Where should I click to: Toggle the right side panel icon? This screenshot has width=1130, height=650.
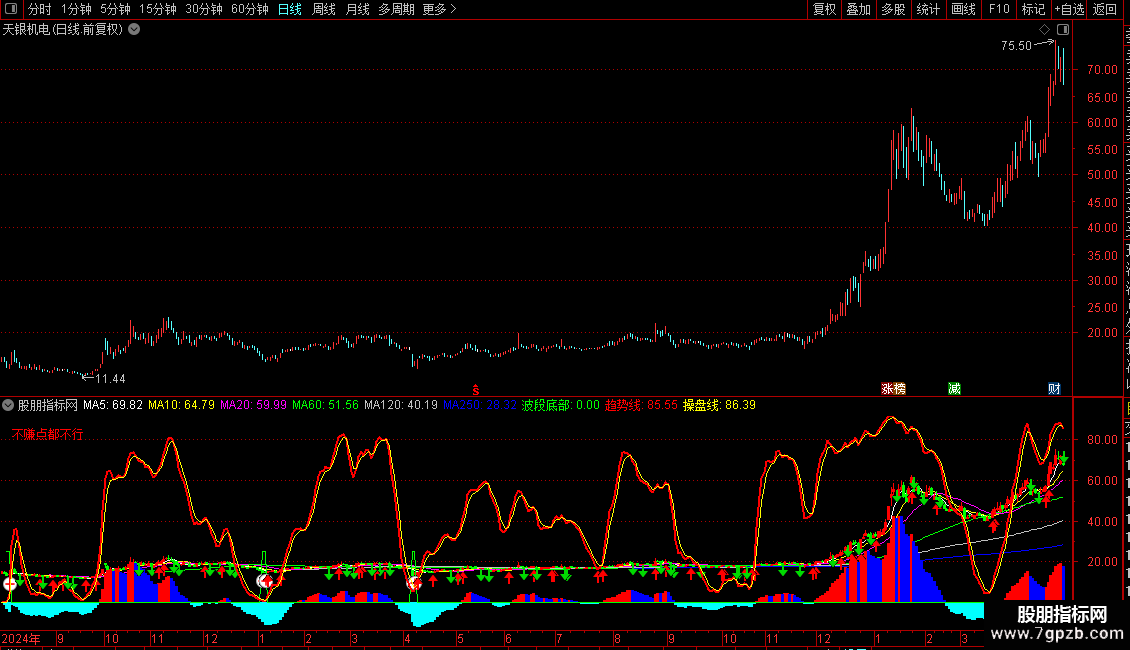point(1063,30)
